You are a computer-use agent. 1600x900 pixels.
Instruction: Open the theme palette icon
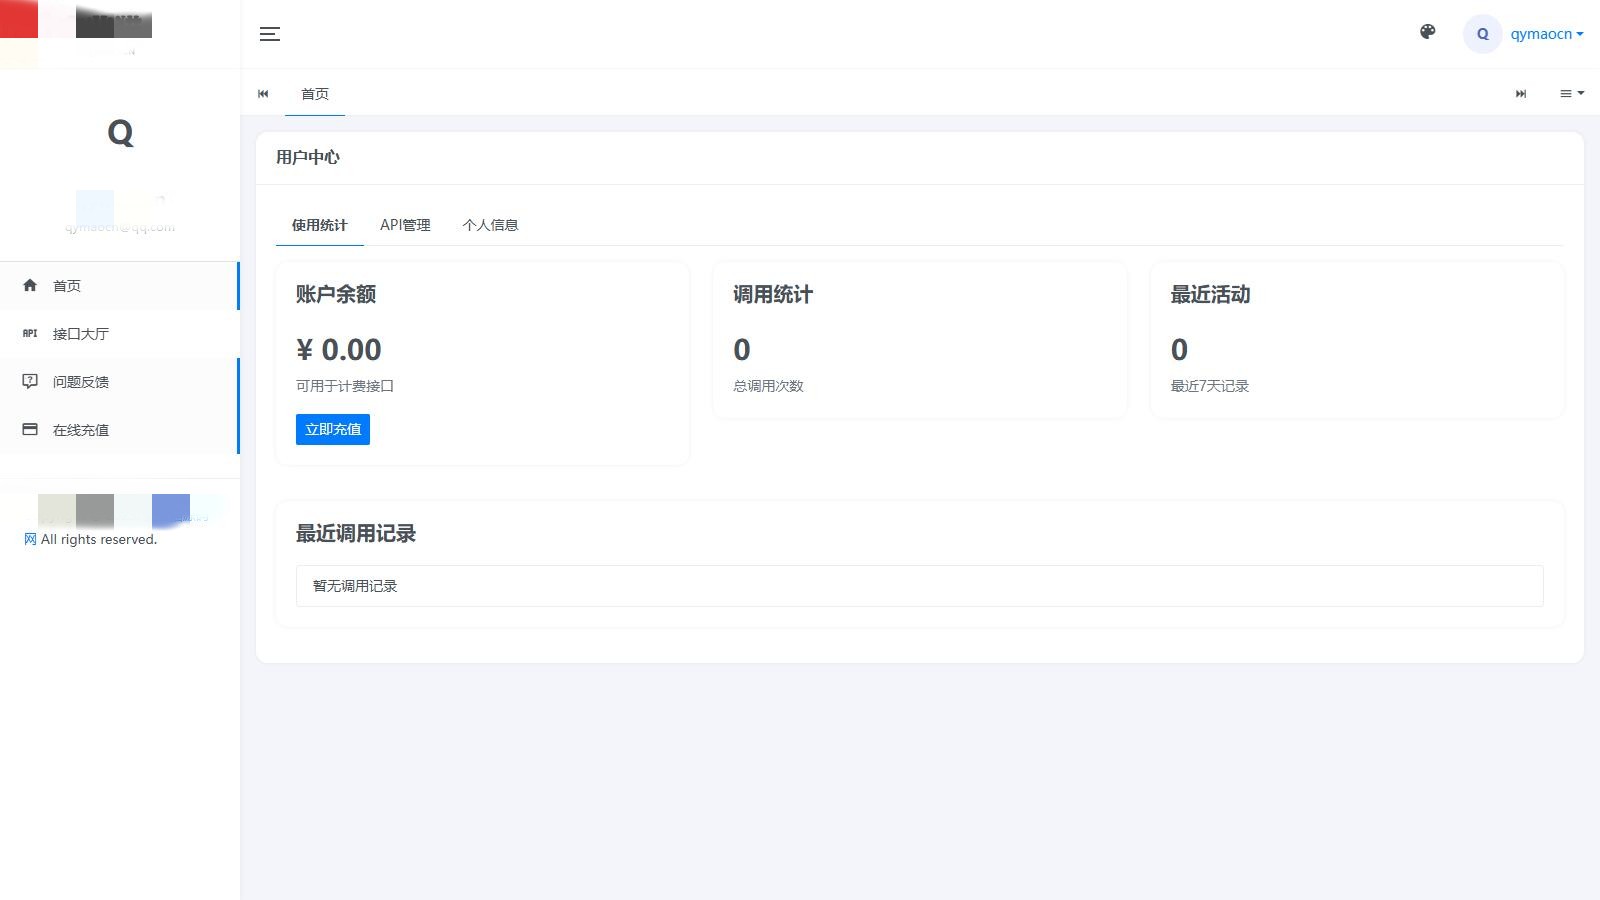coord(1427,32)
